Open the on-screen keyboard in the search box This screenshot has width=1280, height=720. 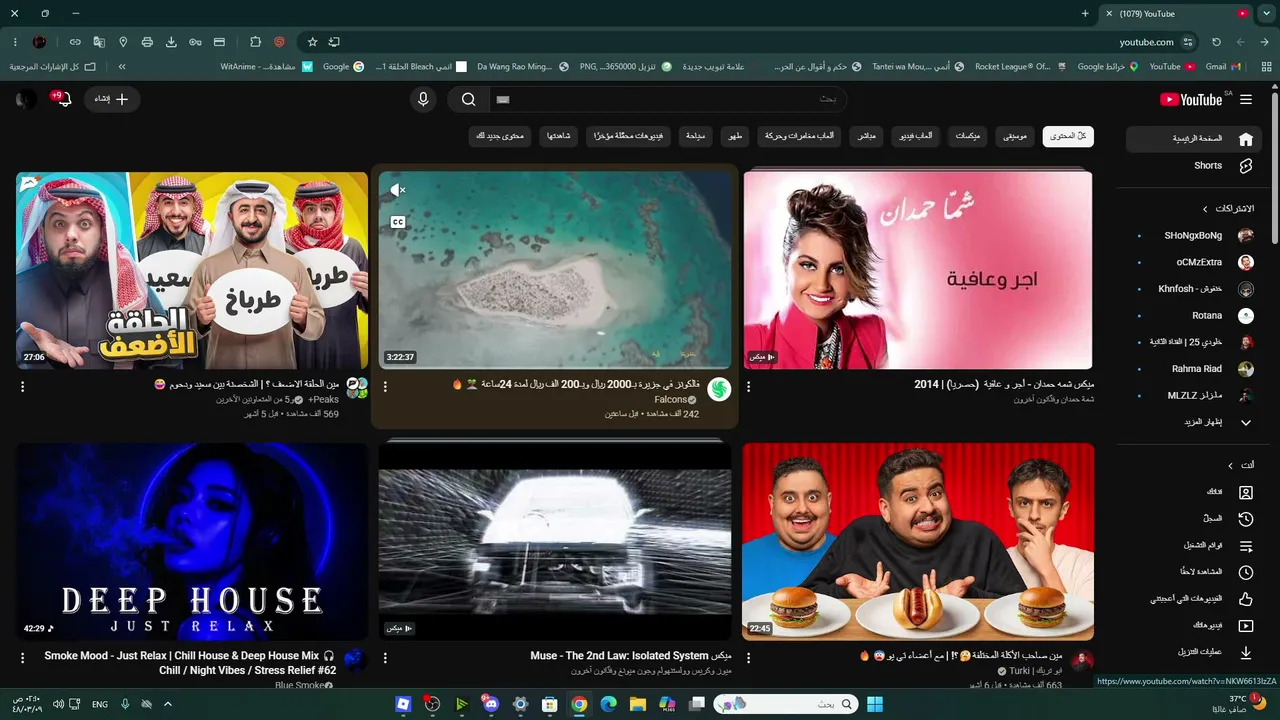[503, 99]
